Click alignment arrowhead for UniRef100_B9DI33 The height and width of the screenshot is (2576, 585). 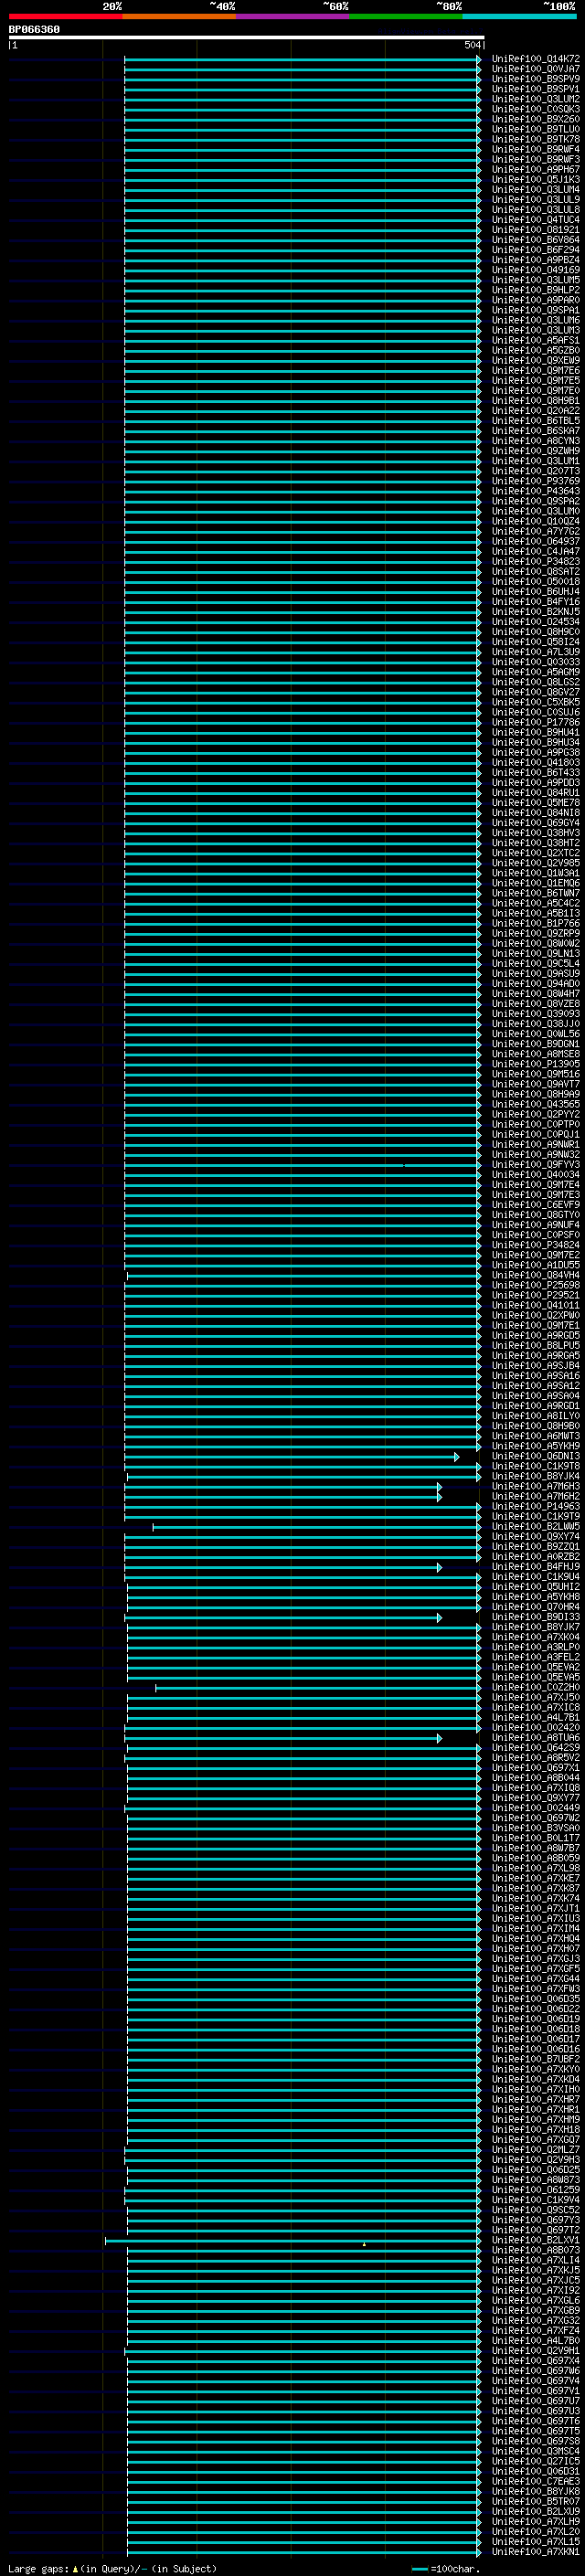tap(439, 1617)
